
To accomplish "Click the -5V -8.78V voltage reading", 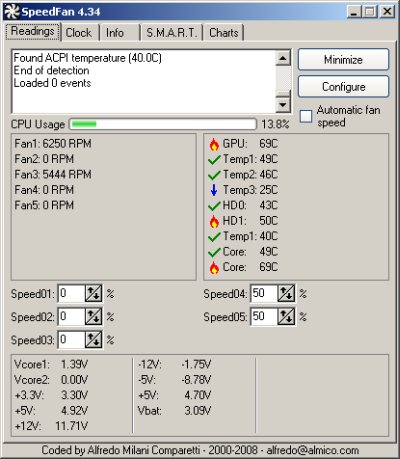I will point(174,380).
